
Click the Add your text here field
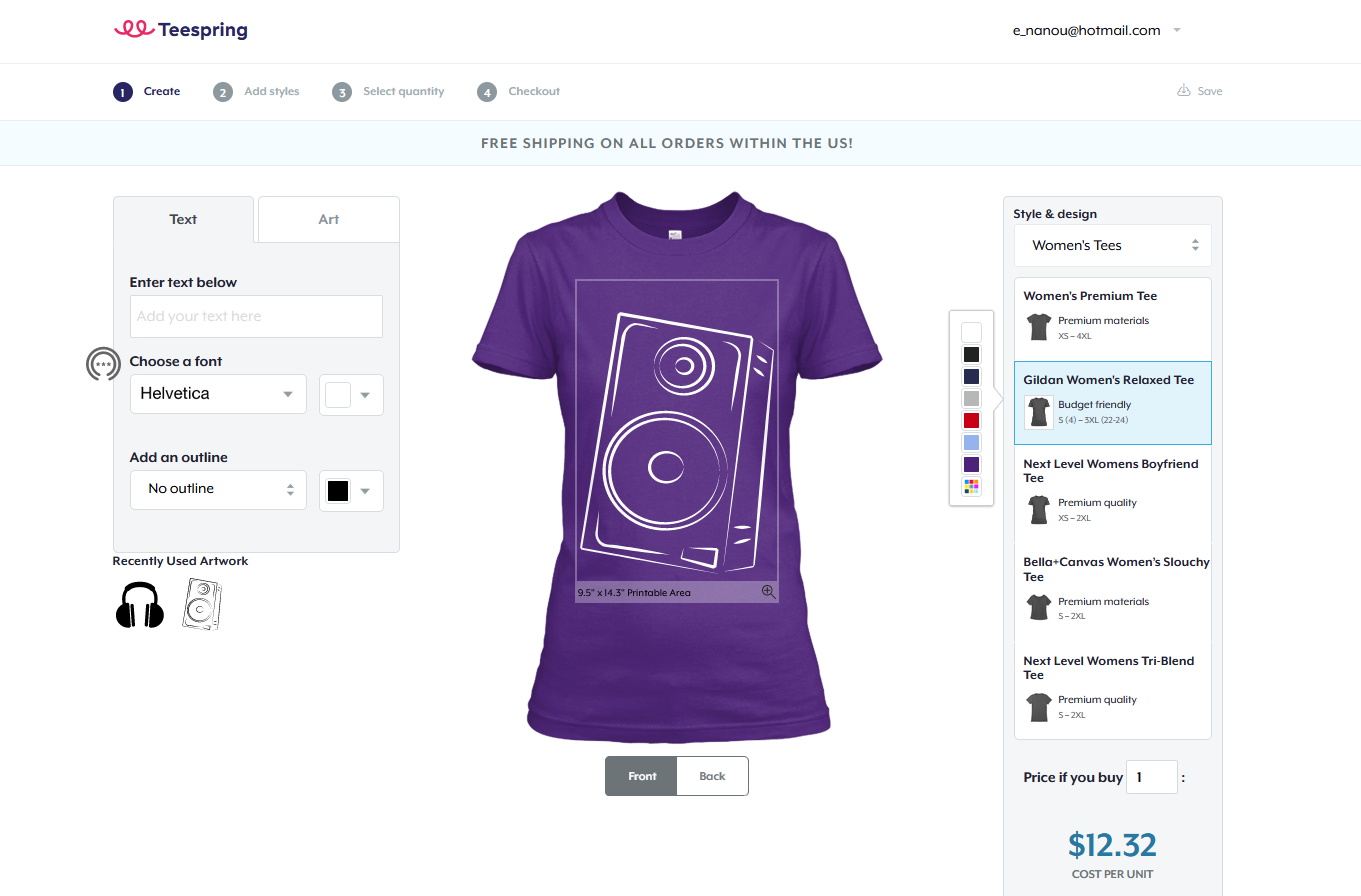256,317
